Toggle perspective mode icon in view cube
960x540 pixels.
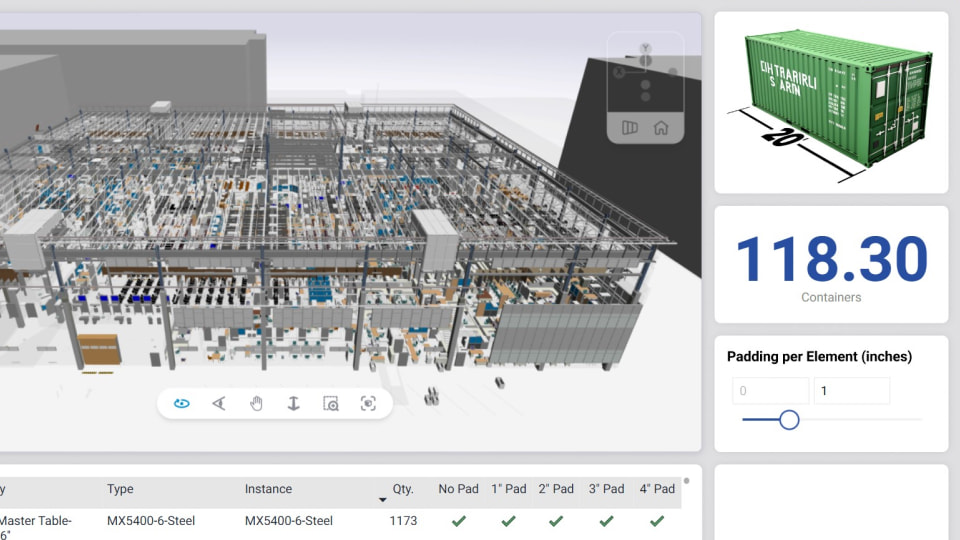(x=630, y=128)
